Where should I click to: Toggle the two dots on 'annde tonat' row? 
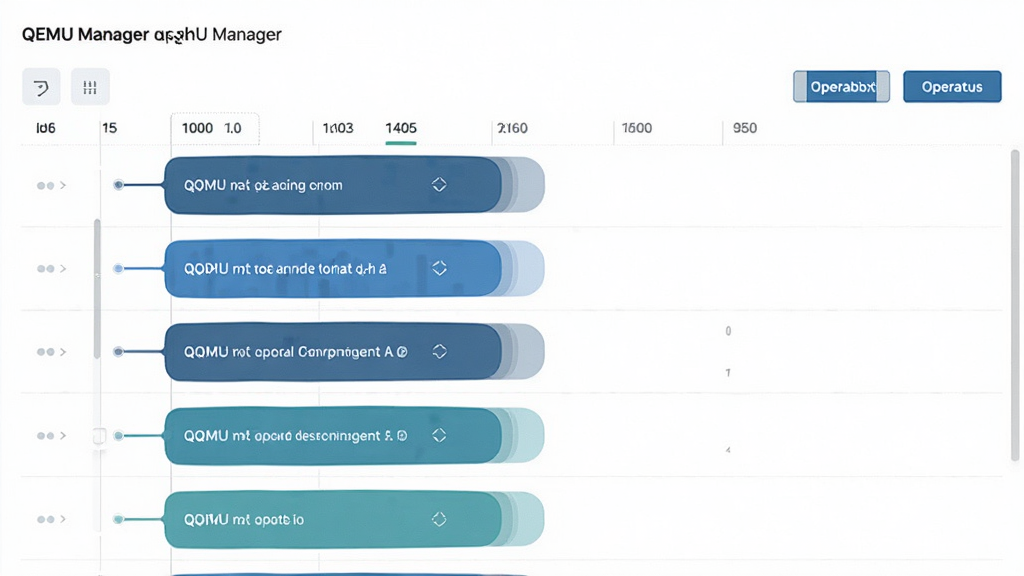pyautogui.click(x=46, y=268)
